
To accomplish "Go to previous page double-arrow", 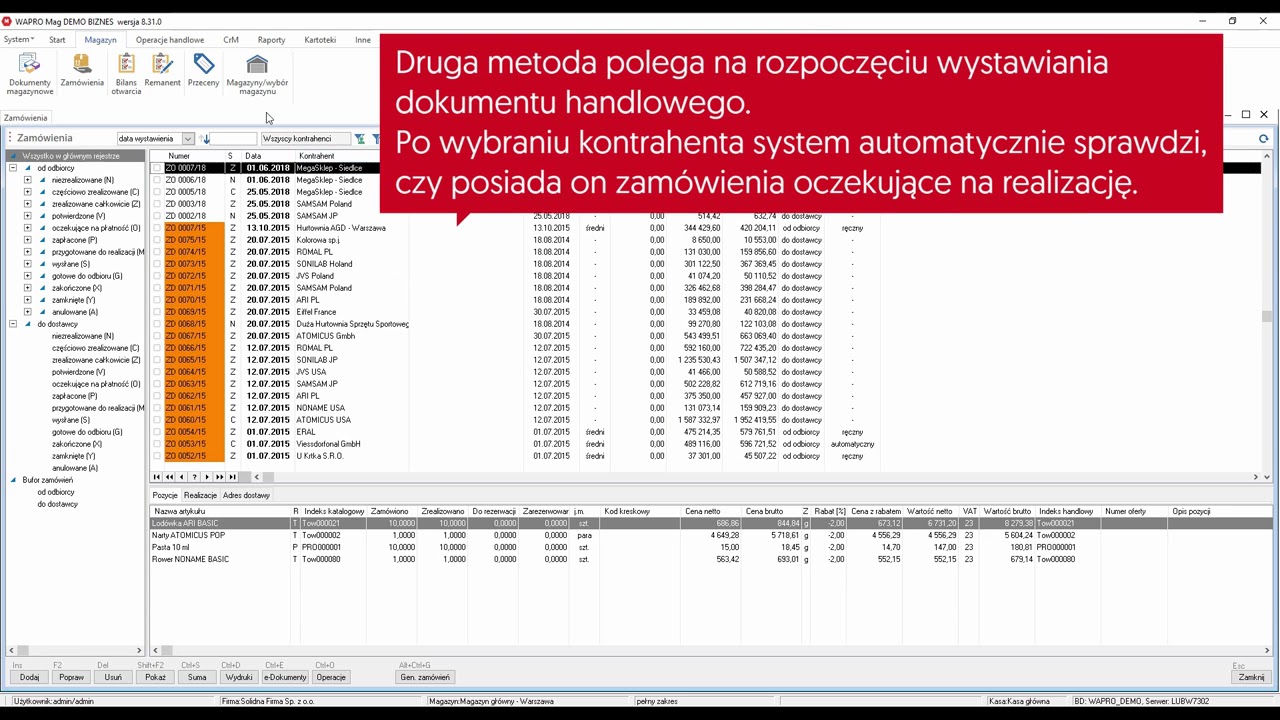I will coord(169,477).
